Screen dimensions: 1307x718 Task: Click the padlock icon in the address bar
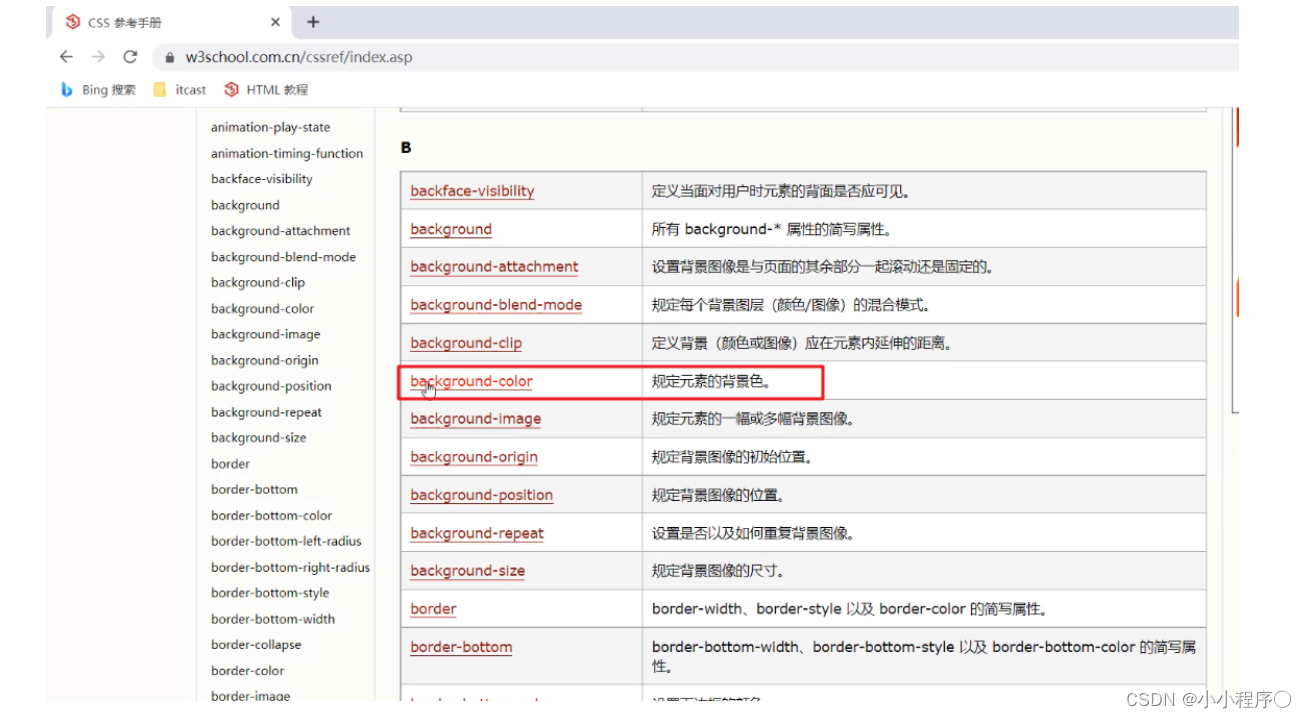(x=170, y=58)
